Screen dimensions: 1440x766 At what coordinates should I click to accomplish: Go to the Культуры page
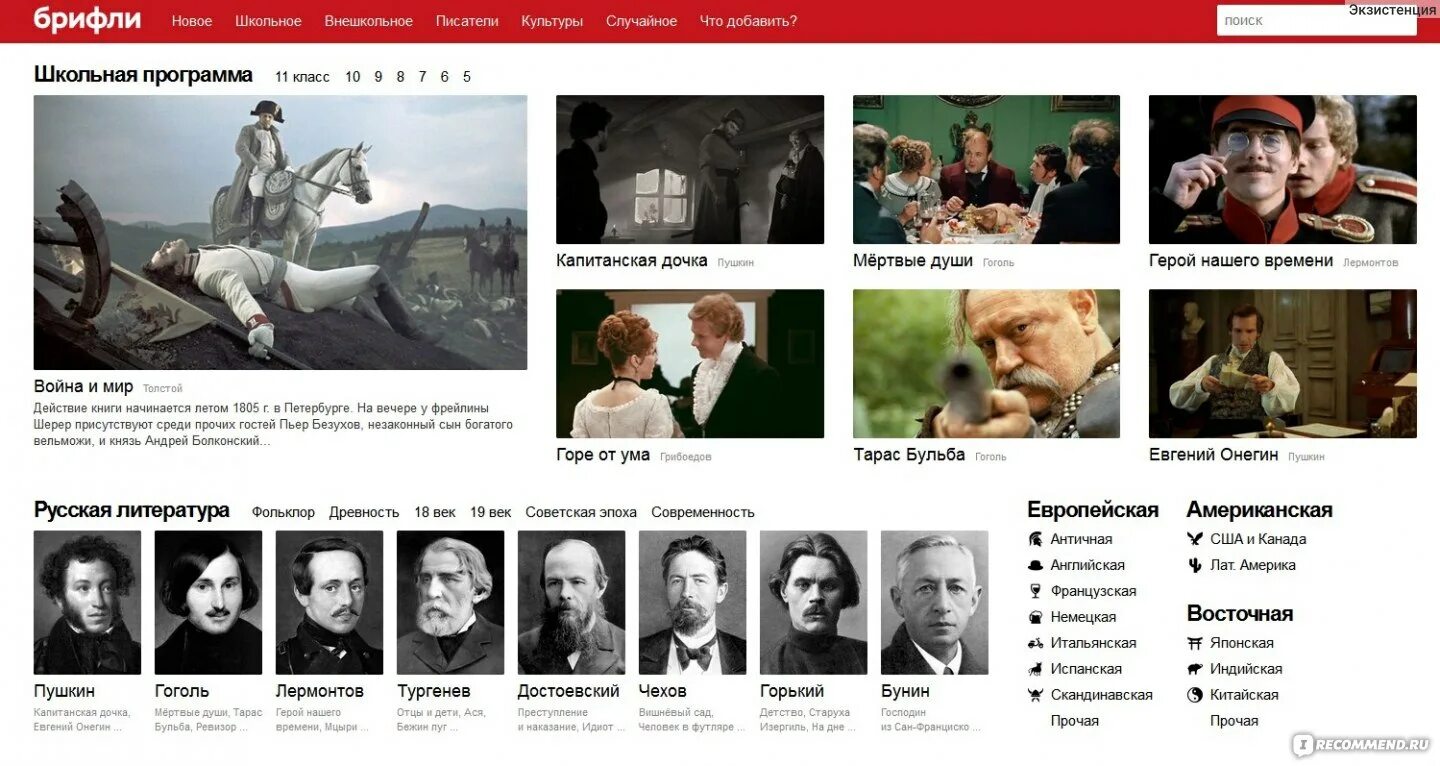tap(552, 21)
